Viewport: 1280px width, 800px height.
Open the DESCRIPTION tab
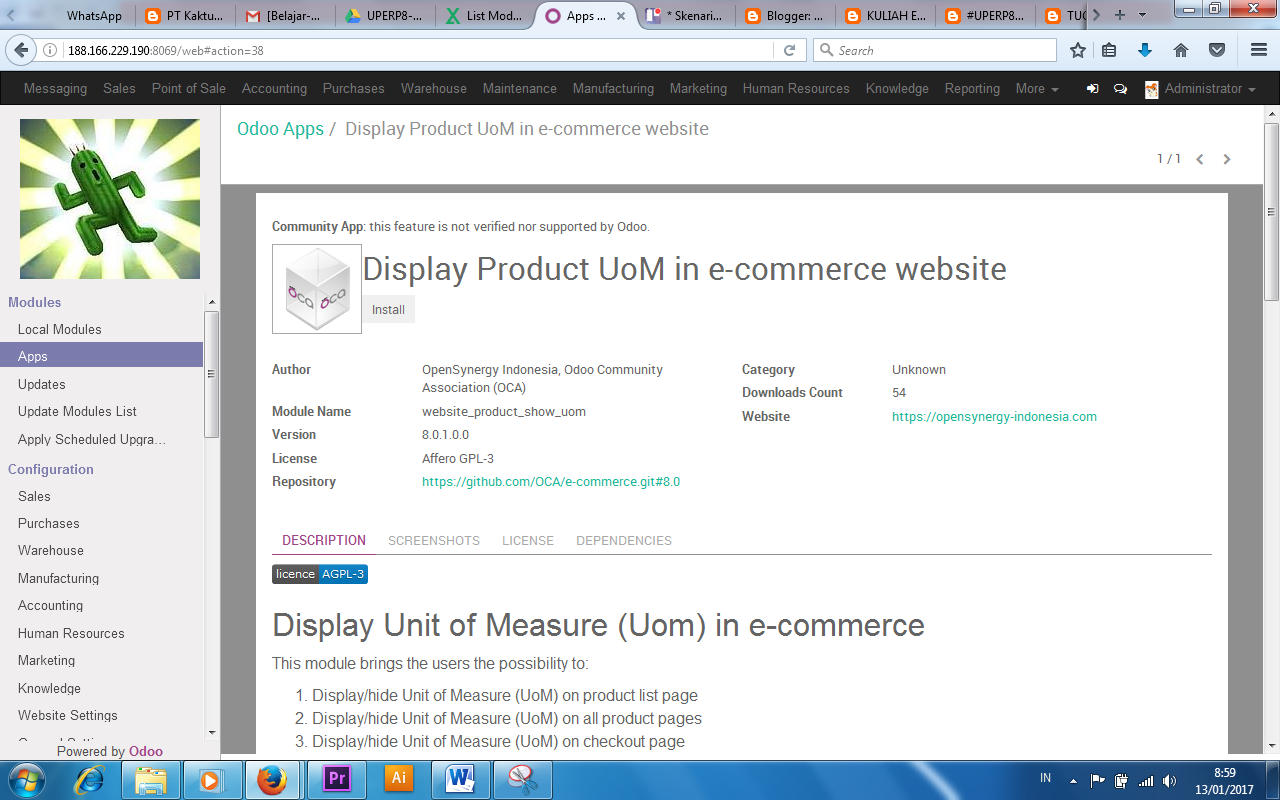pos(324,540)
